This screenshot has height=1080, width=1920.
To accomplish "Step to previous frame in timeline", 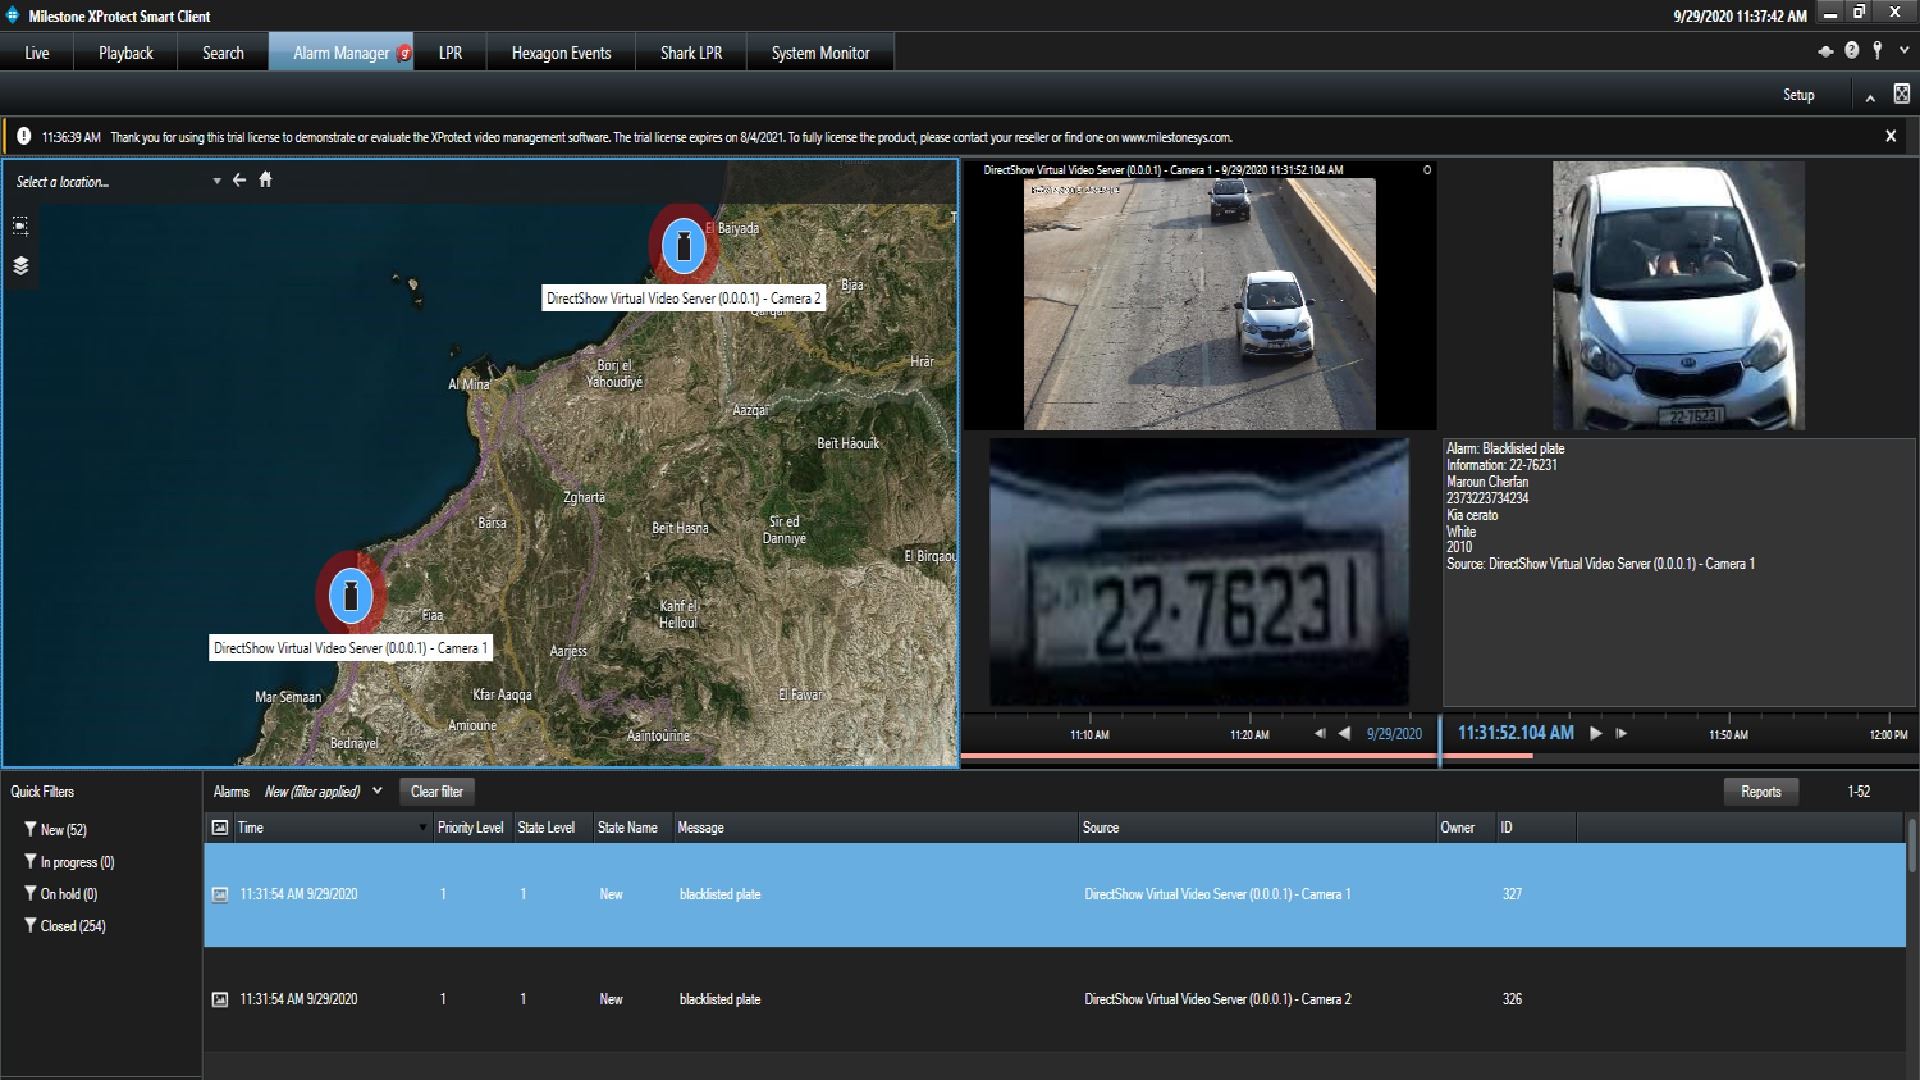I will [x=1320, y=733].
